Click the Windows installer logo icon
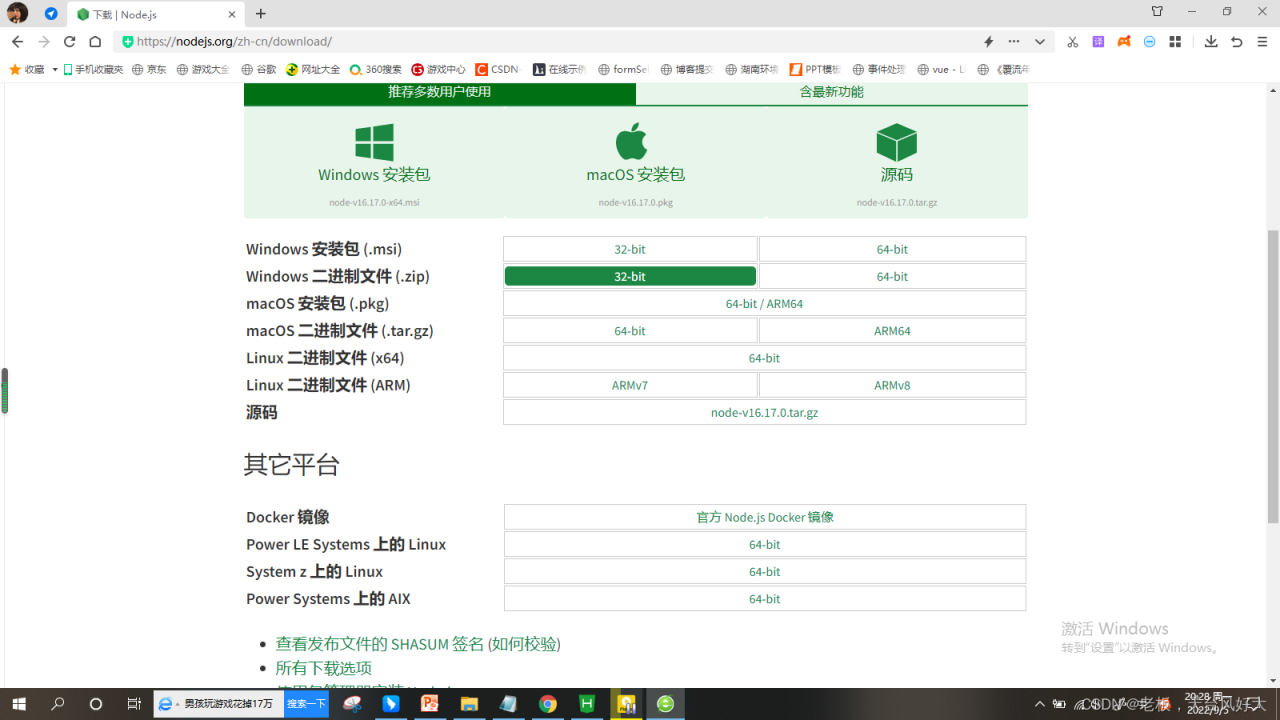 pos(374,142)
